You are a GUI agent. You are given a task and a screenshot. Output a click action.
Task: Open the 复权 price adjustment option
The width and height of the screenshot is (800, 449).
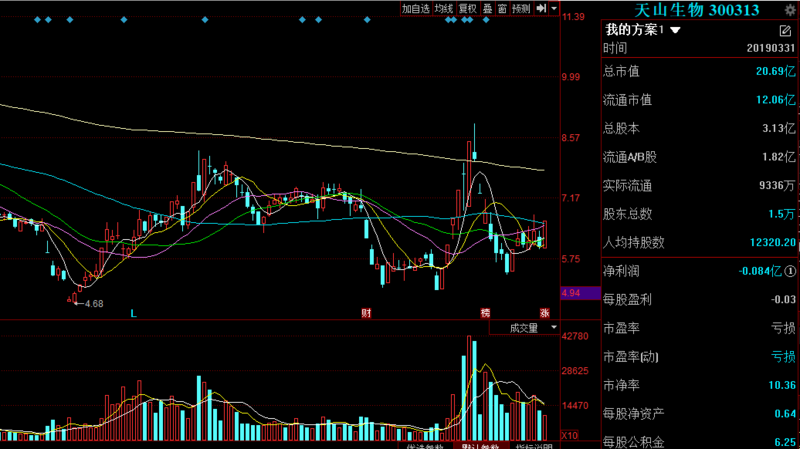pos(467,9)
